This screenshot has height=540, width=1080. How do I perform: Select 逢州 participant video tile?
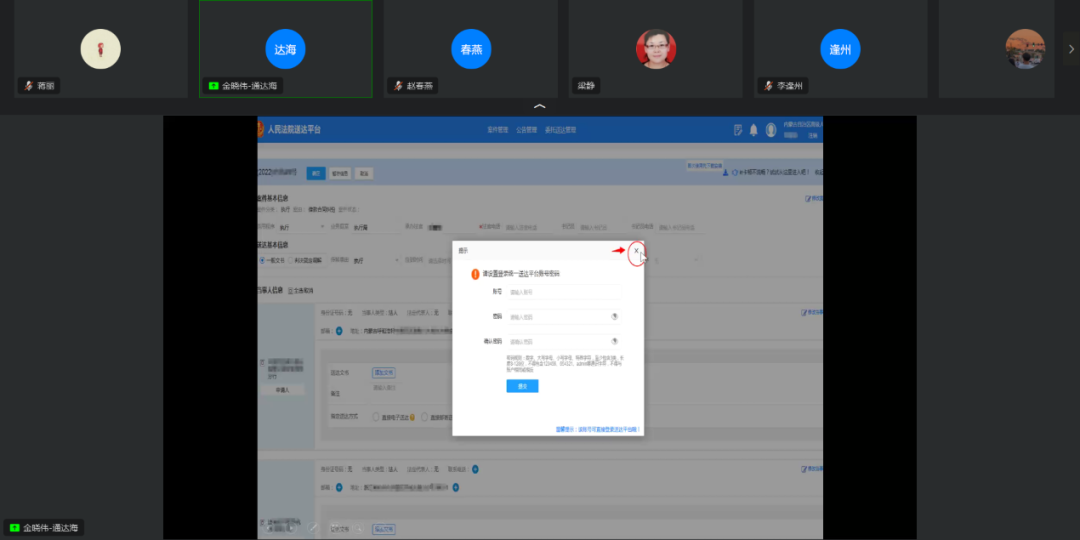click(x=840, y=49)
